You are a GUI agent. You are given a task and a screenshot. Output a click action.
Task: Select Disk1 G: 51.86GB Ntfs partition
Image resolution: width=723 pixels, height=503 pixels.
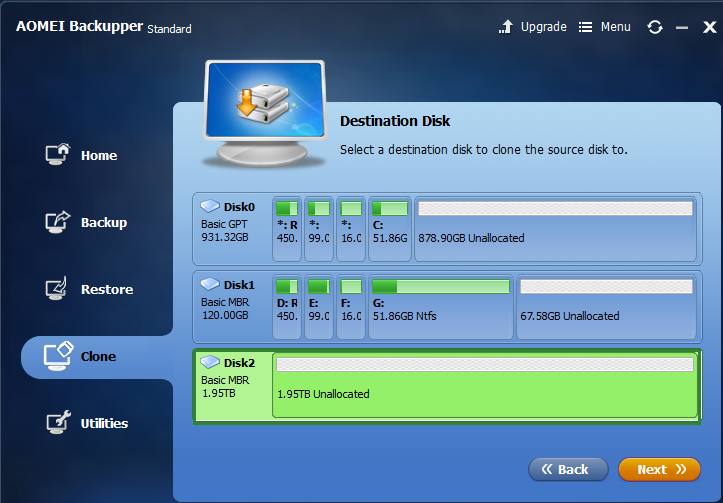pos(441,307)
